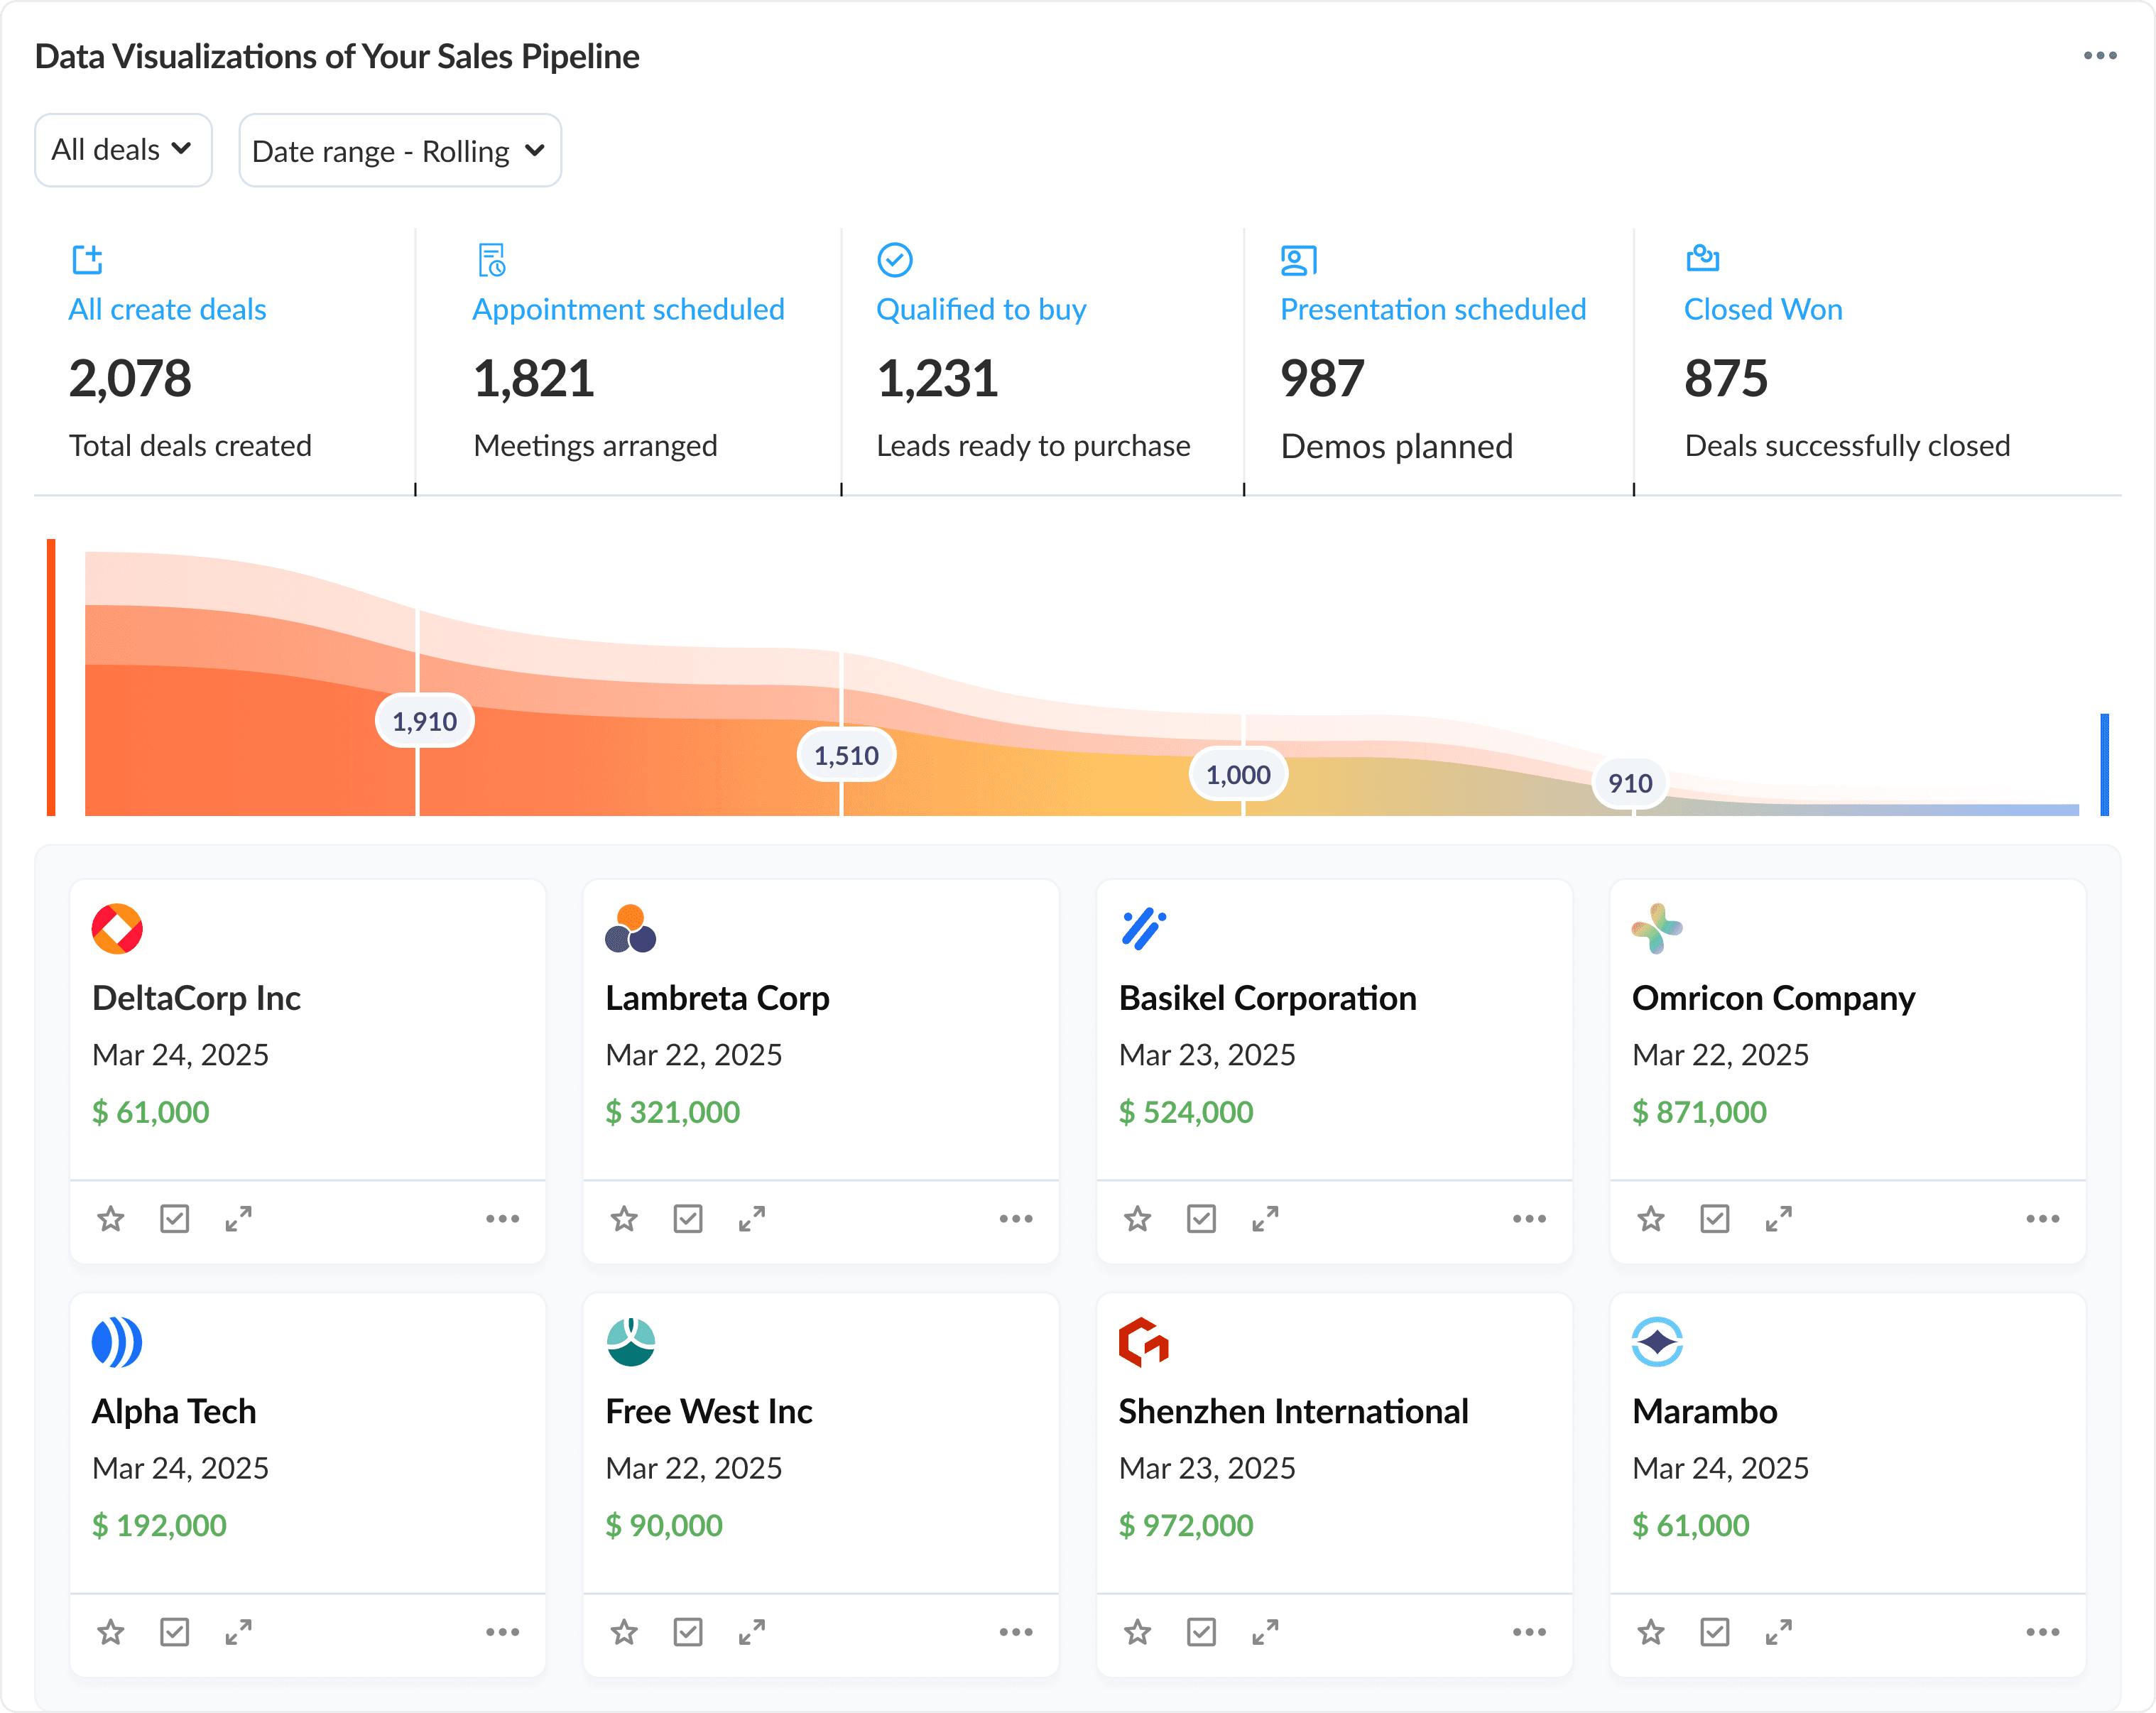
Task: Tick the Omricon Company card checkbox
Action: click(x=1714, y=1218)
